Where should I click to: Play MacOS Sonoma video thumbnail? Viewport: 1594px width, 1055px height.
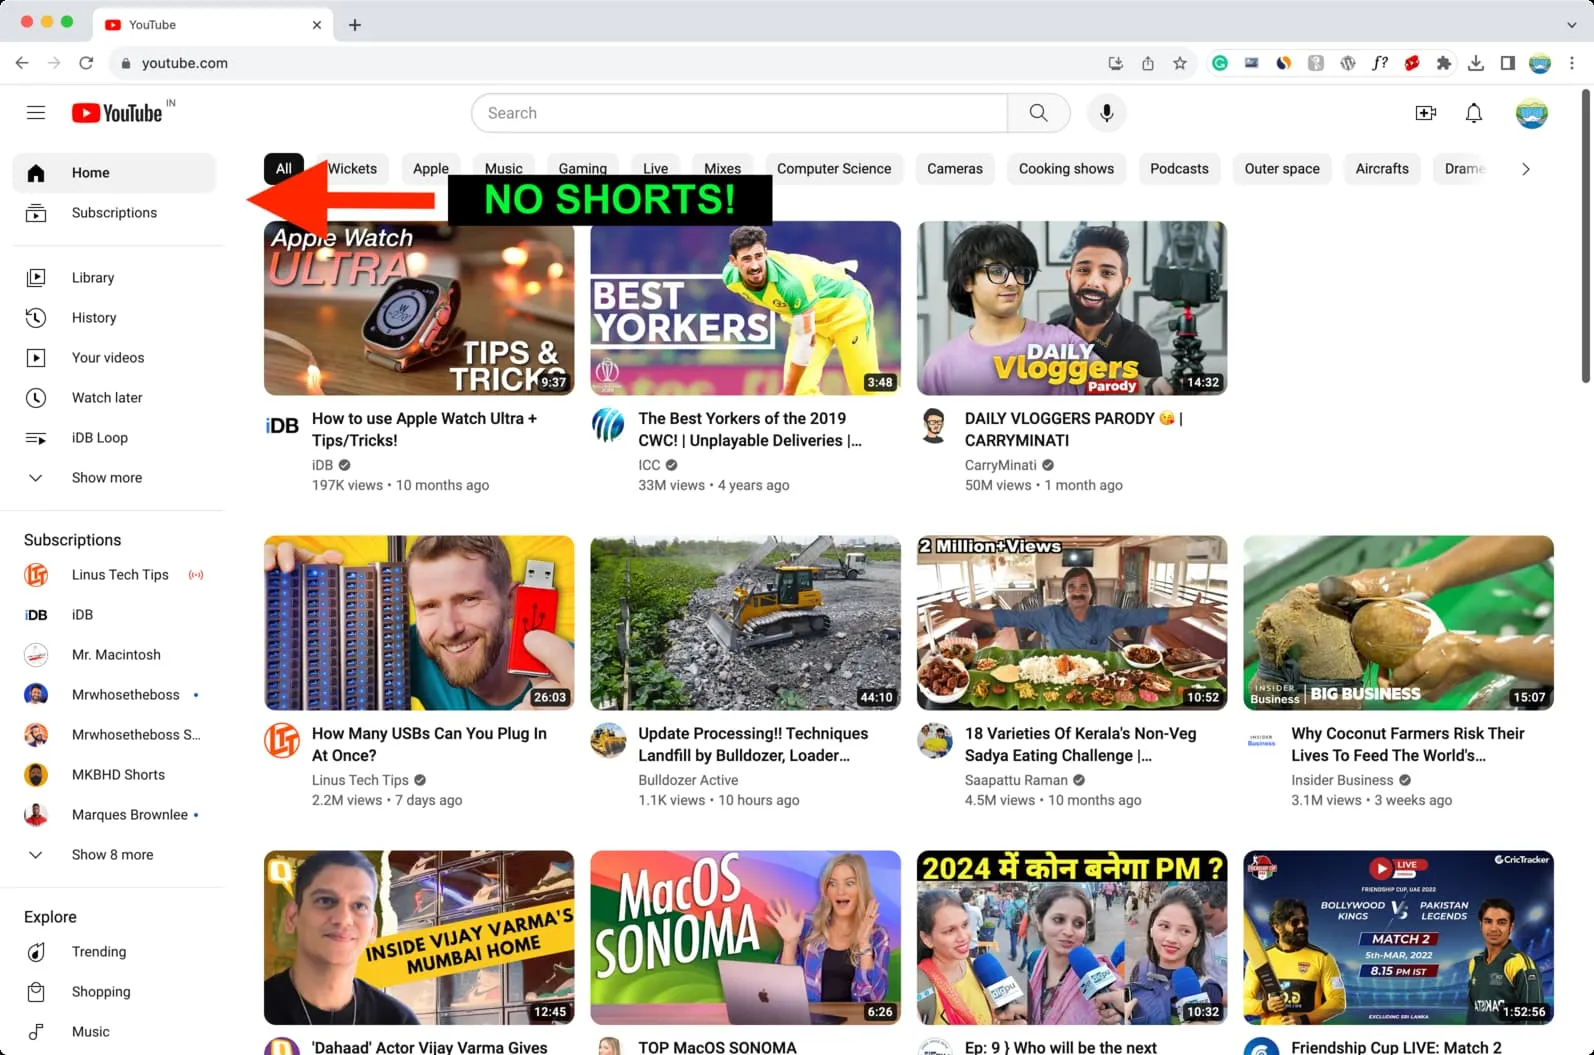point(745,938)
